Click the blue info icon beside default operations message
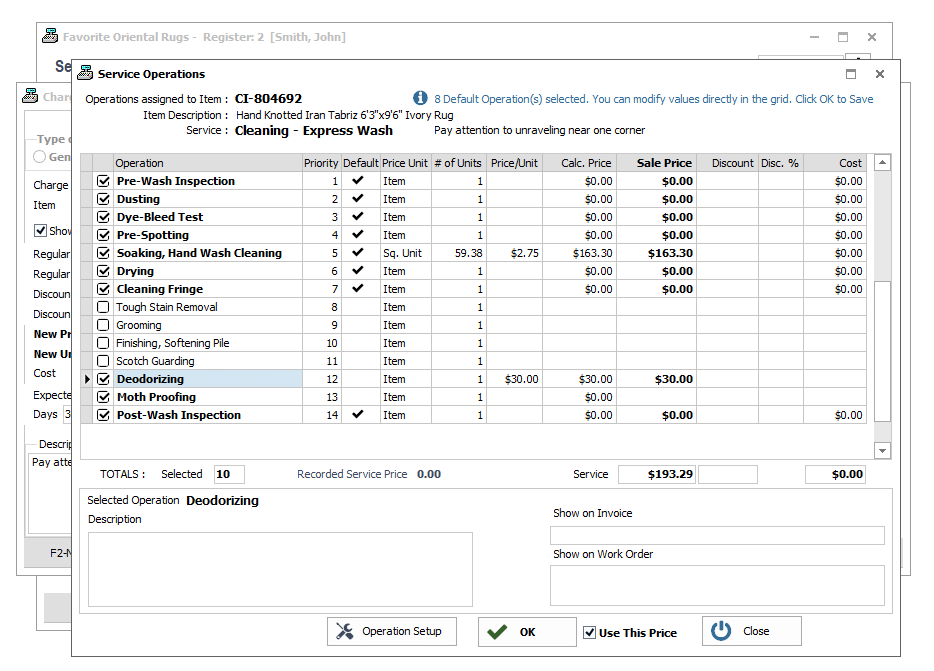Viewport: 934px width, 671px height. click(420, 98)
